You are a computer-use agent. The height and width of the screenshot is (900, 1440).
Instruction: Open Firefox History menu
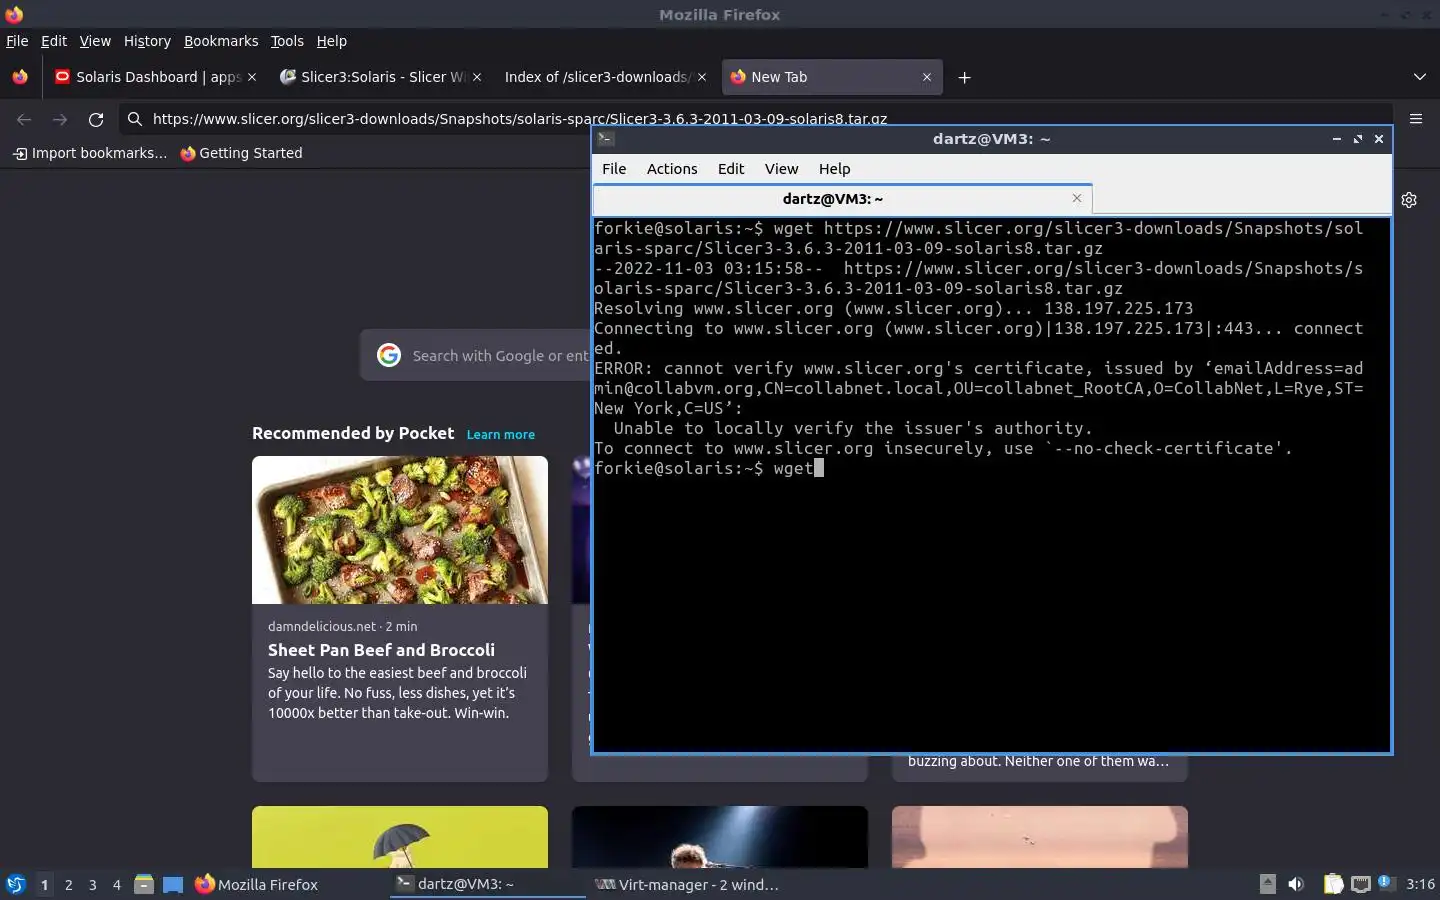tap(147, 41)
